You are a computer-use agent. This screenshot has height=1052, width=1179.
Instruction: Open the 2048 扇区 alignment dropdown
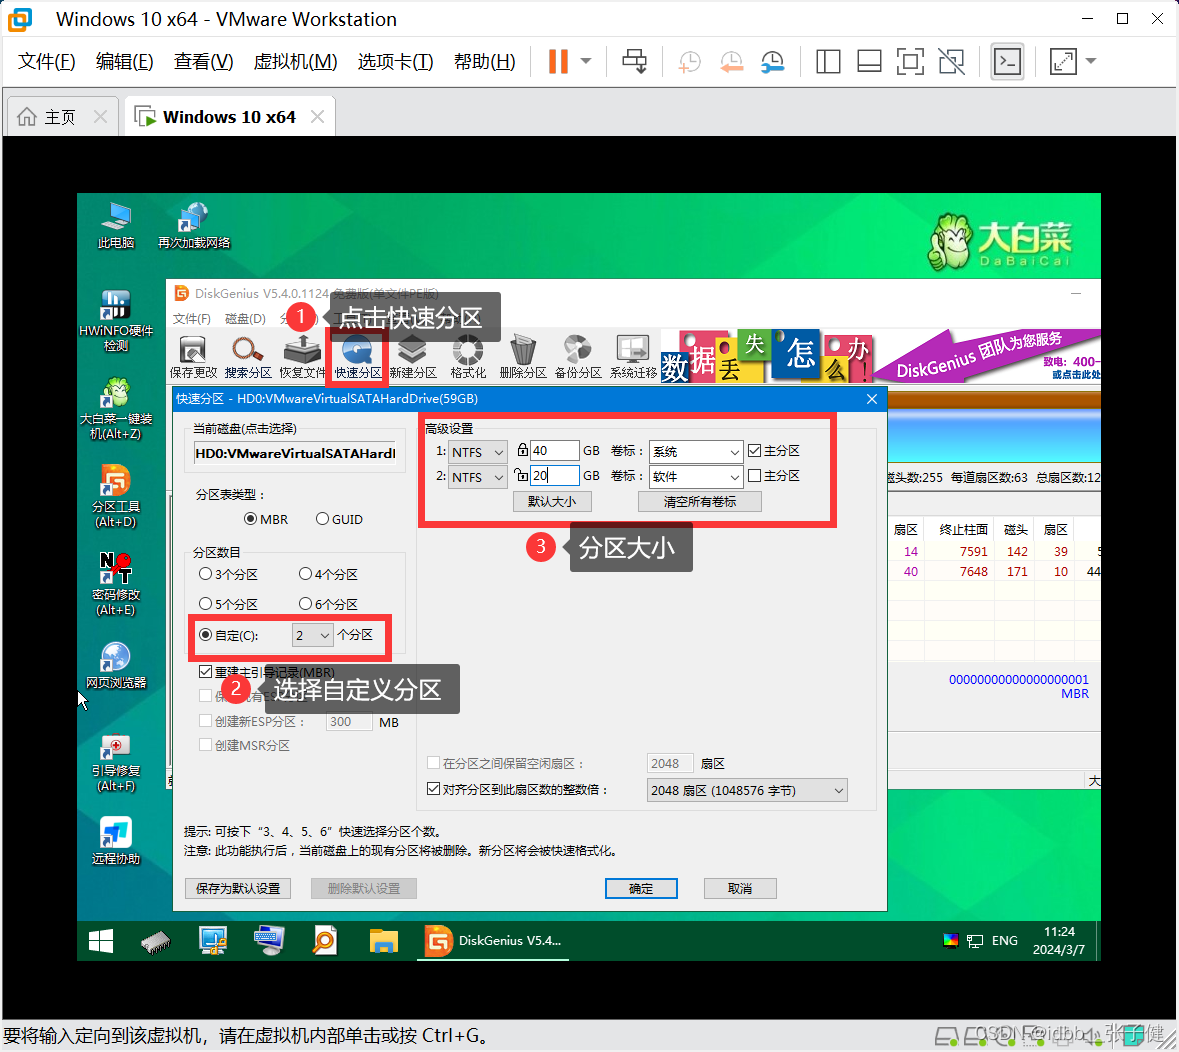tap(747, 790)
